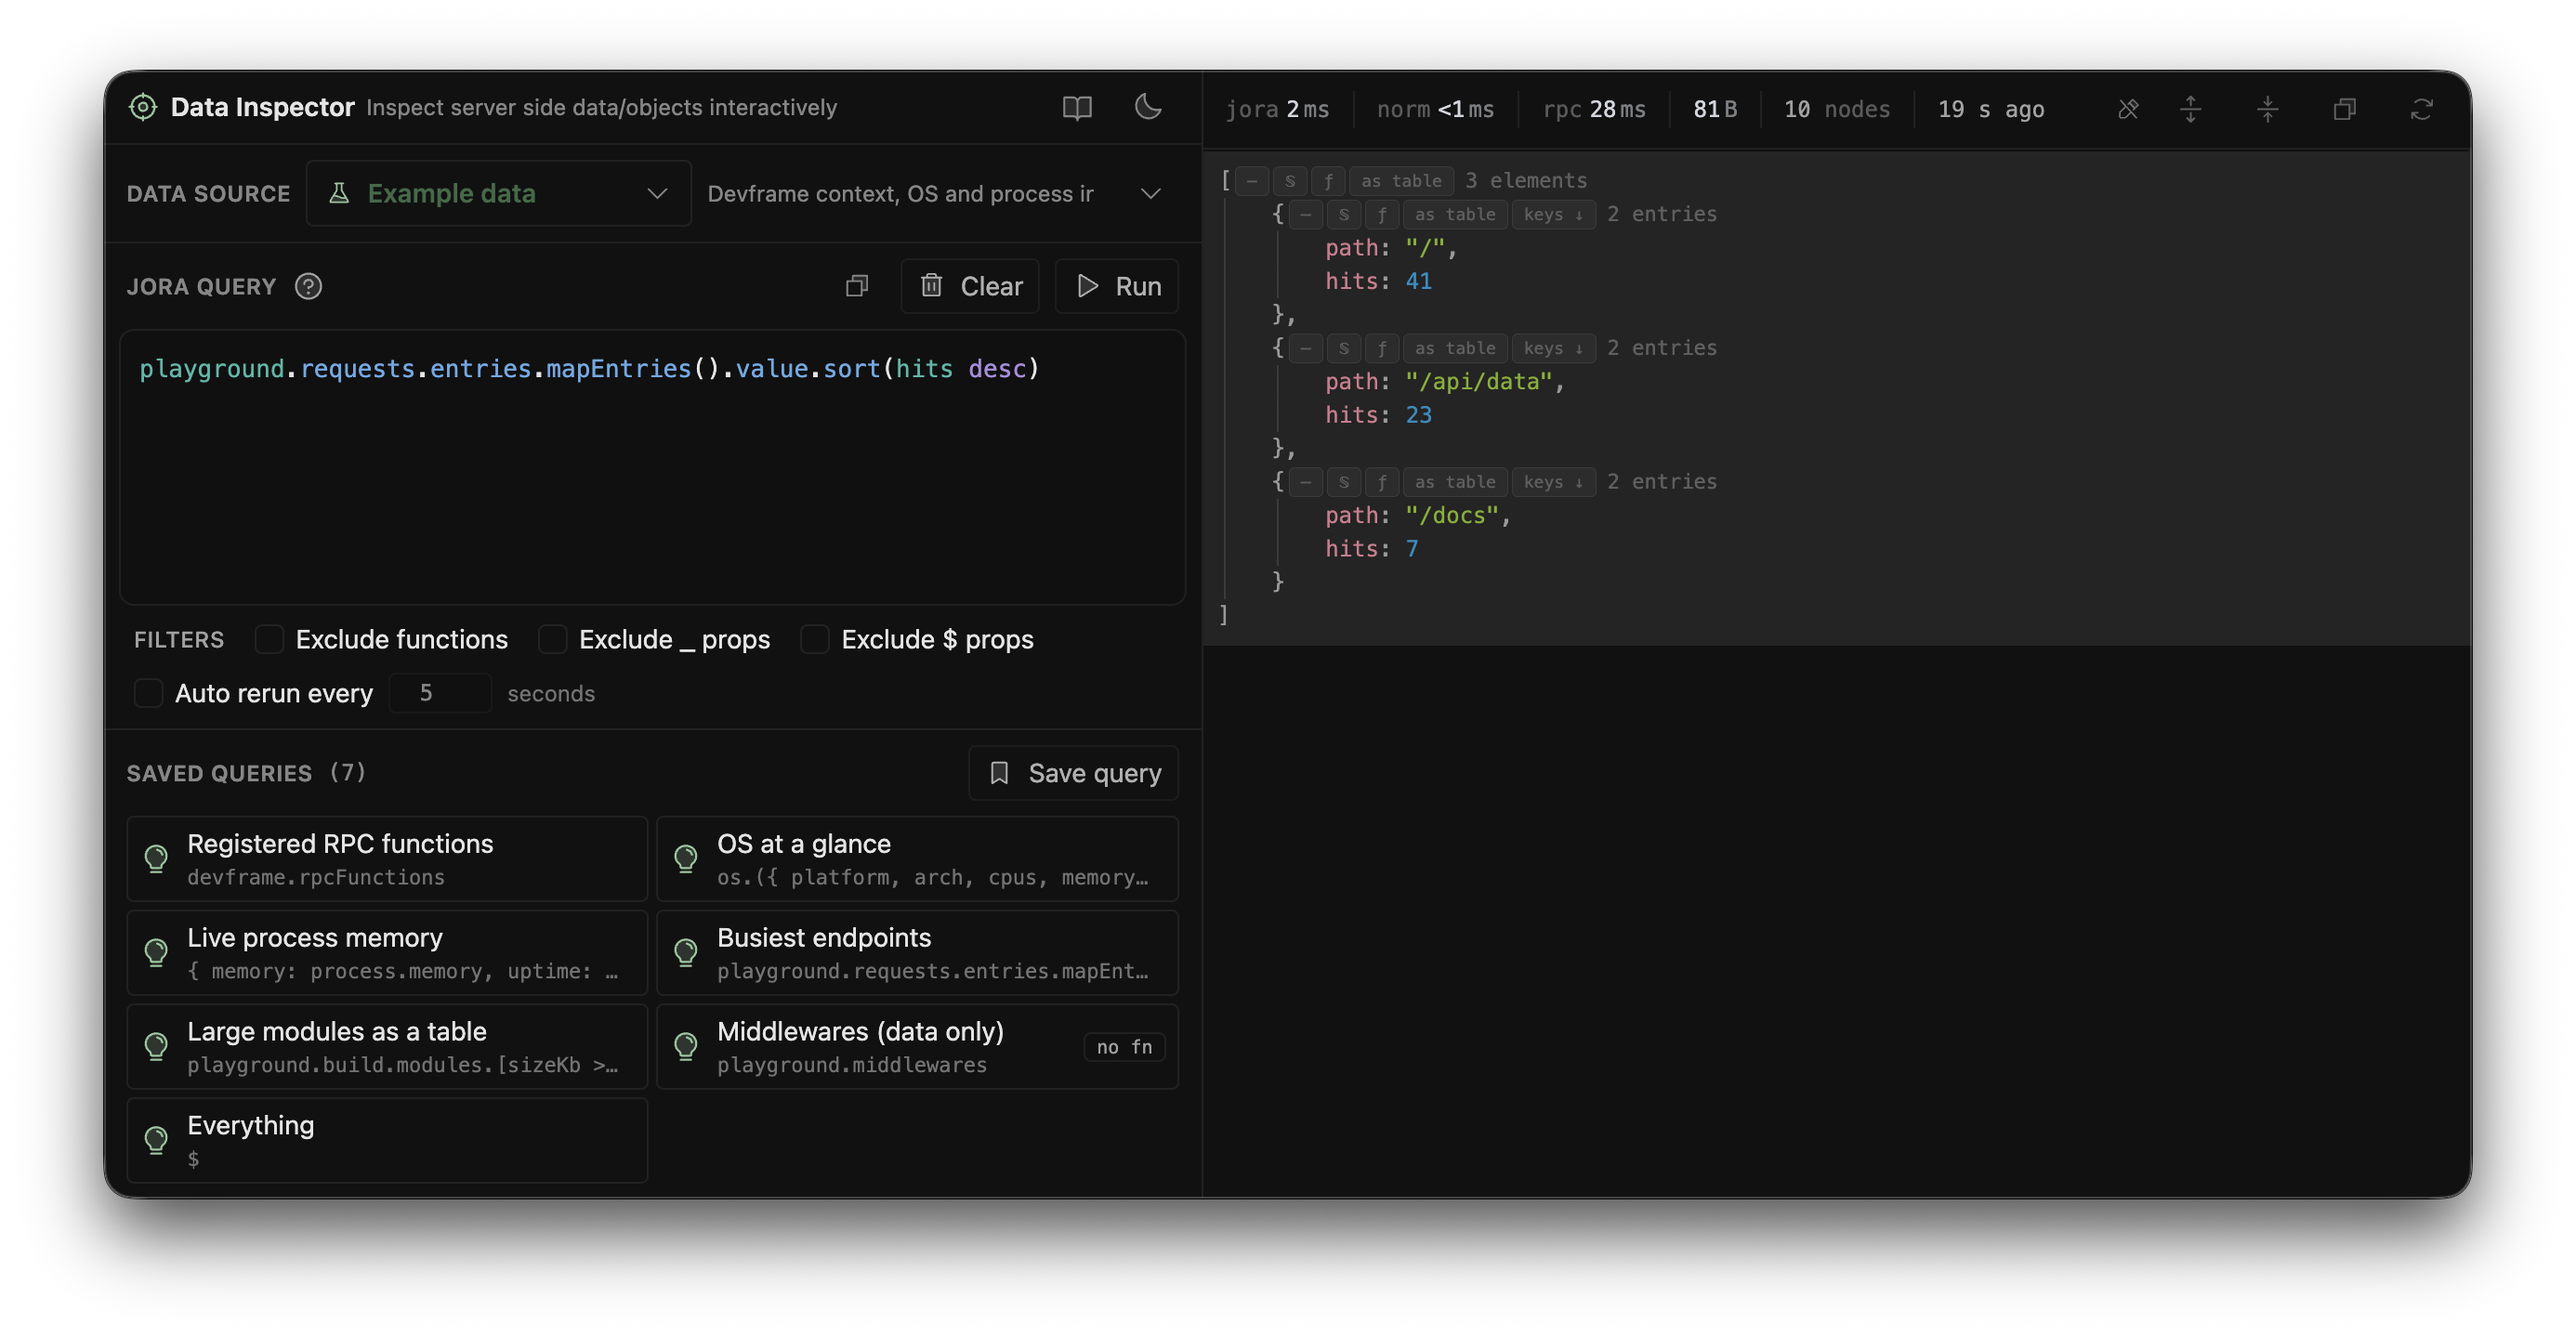Click the auto rerun seconds input field
The width and height of the screenshot is (2576, 1336).
(x=440, y=693)
